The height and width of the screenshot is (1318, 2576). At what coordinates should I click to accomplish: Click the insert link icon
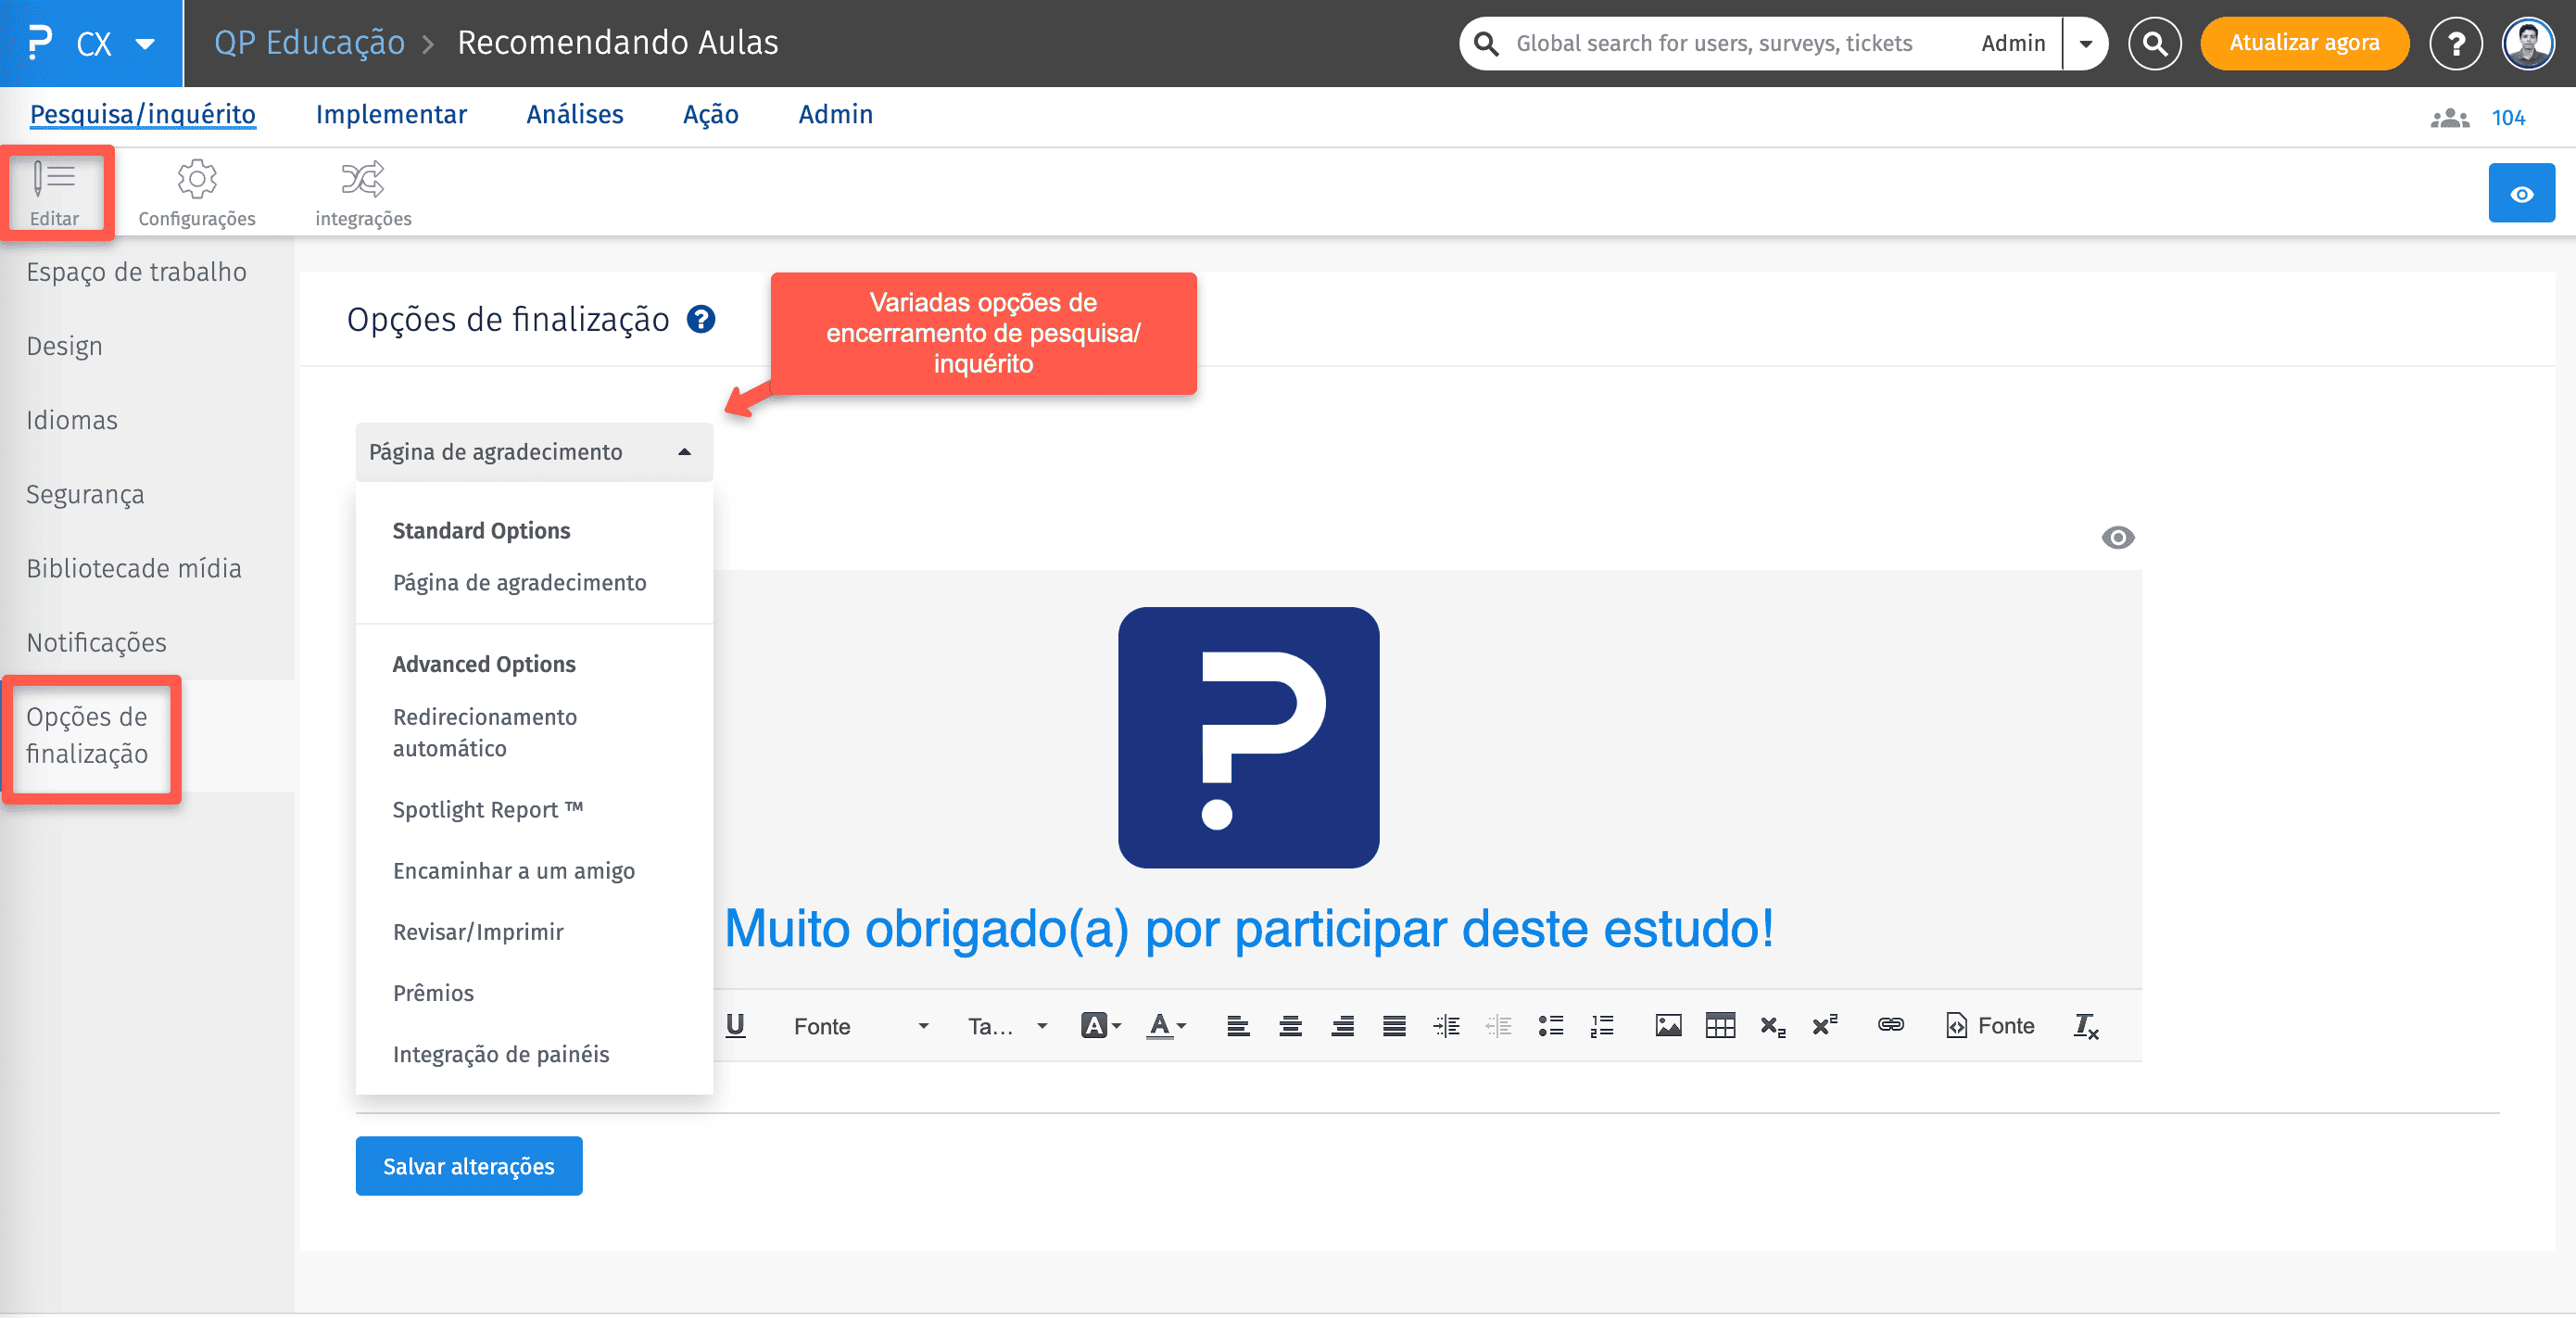pyautogui.click(x=1890, y=1025)
